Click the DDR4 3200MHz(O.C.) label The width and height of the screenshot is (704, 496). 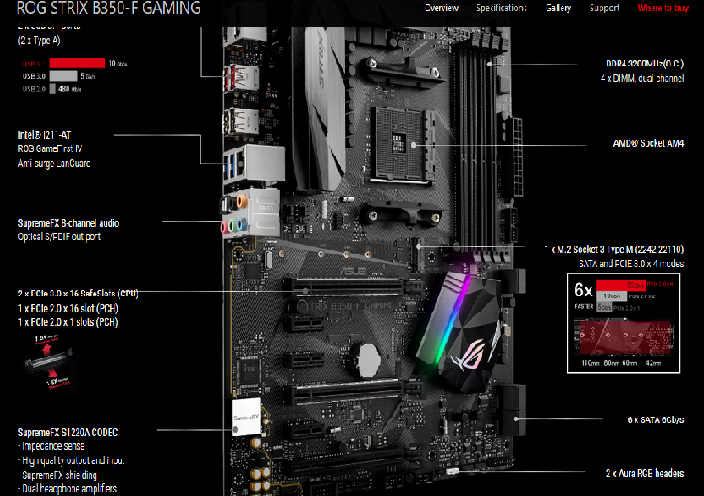645,64
